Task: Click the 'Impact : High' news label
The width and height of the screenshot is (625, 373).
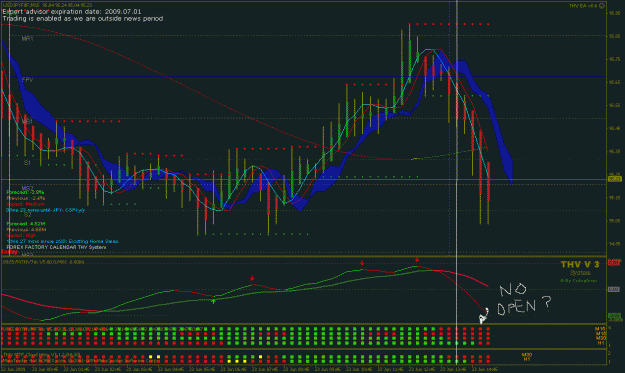Action: [x=21, y=236]
